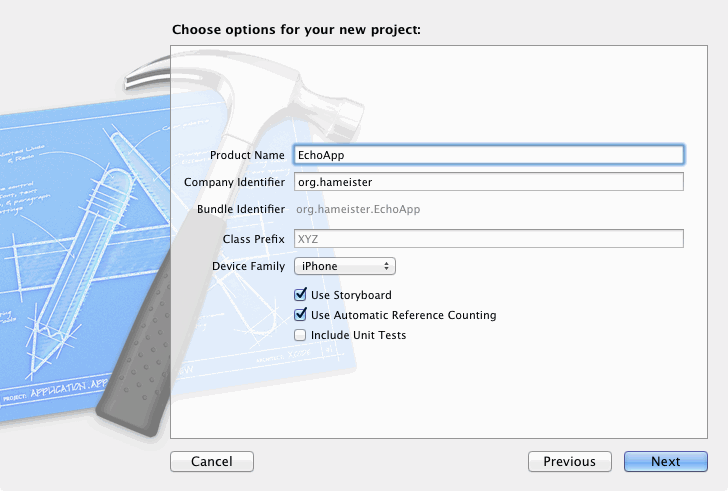Screen dimensions: 728x491
Task: Enable the Include Unit Tests checkbox
Action: click(300, 335)
